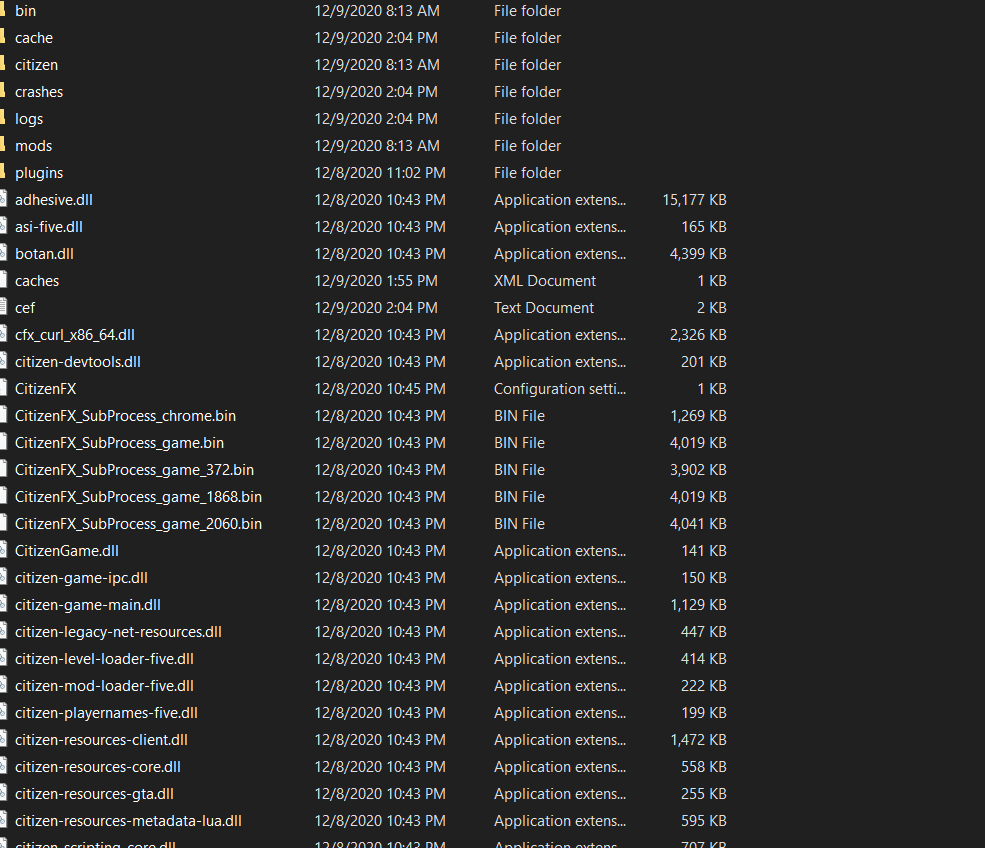Select the botan.dll file name
Viewport: 985px width, 848px height.
coord(44,254)
